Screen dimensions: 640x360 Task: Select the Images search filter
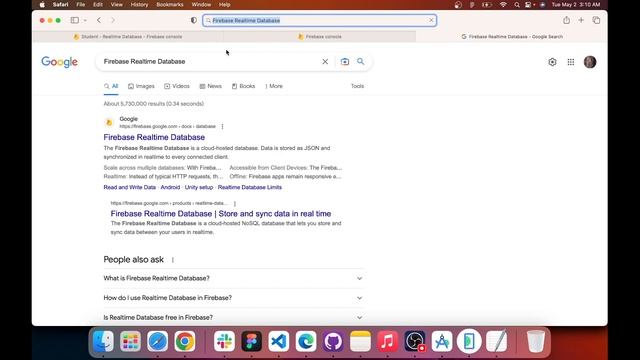[141, 86]
